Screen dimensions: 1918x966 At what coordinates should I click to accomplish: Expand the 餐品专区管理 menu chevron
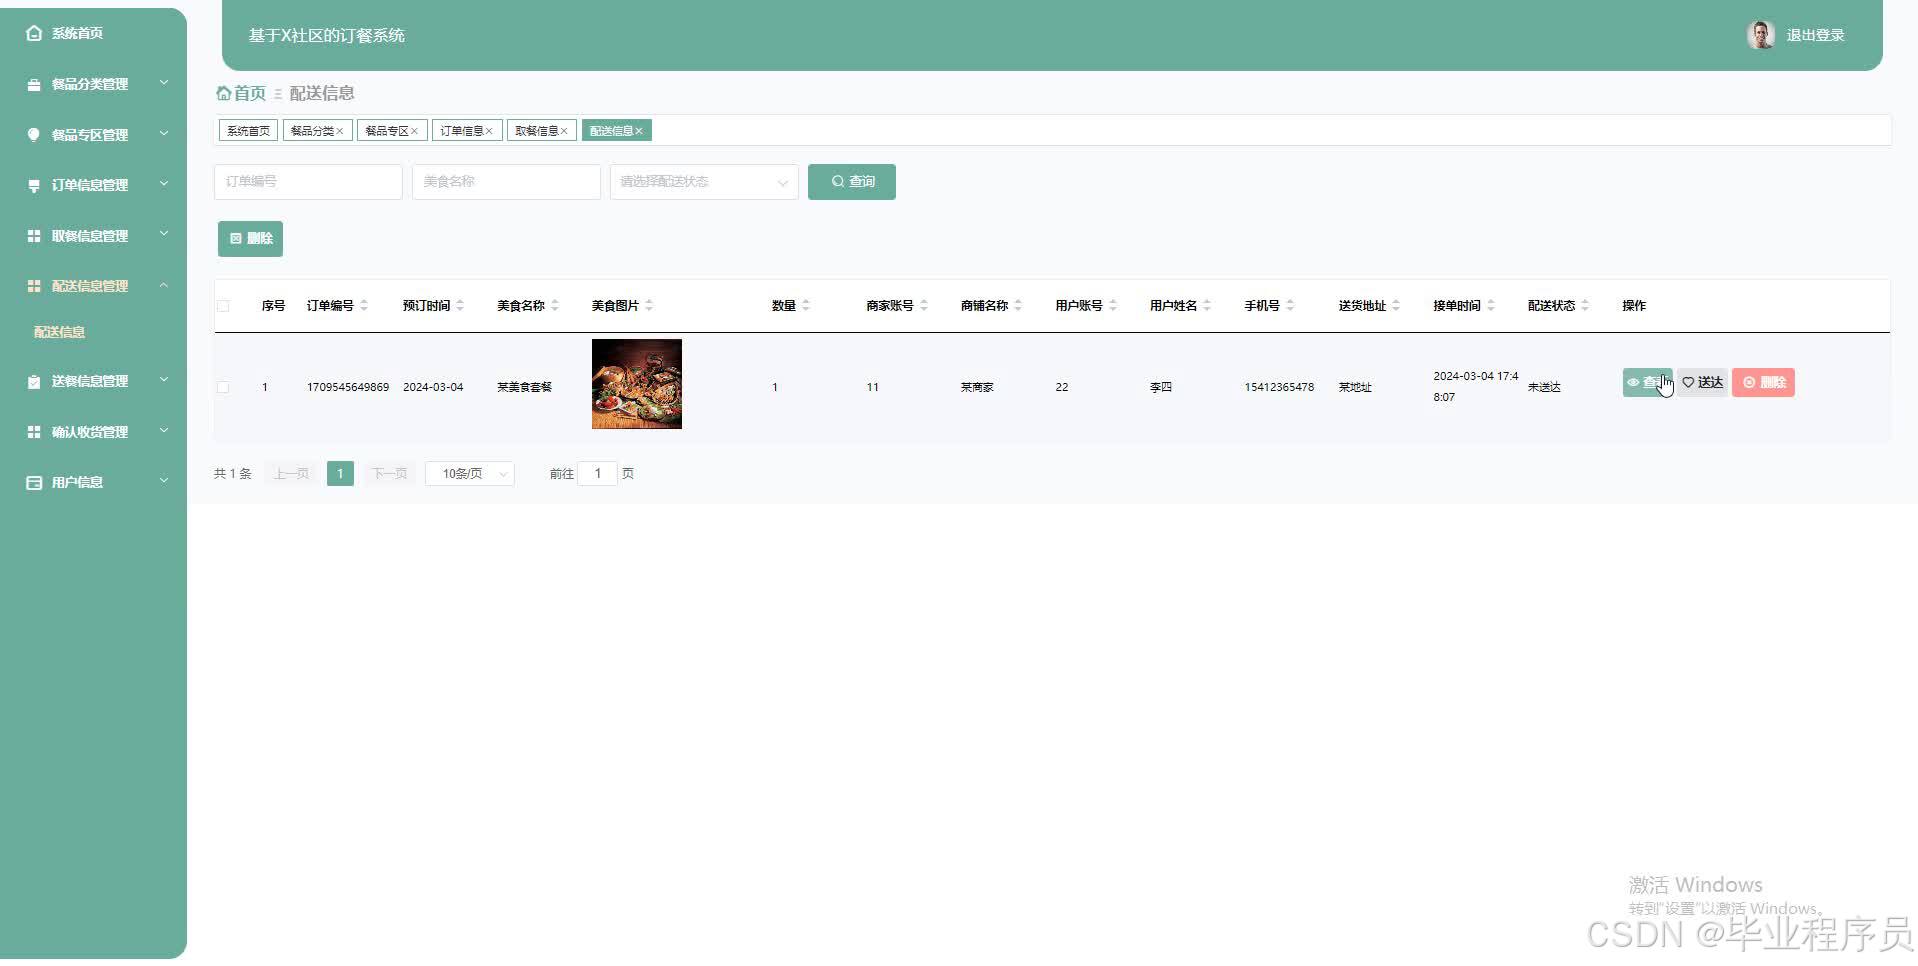click(164, 133)
